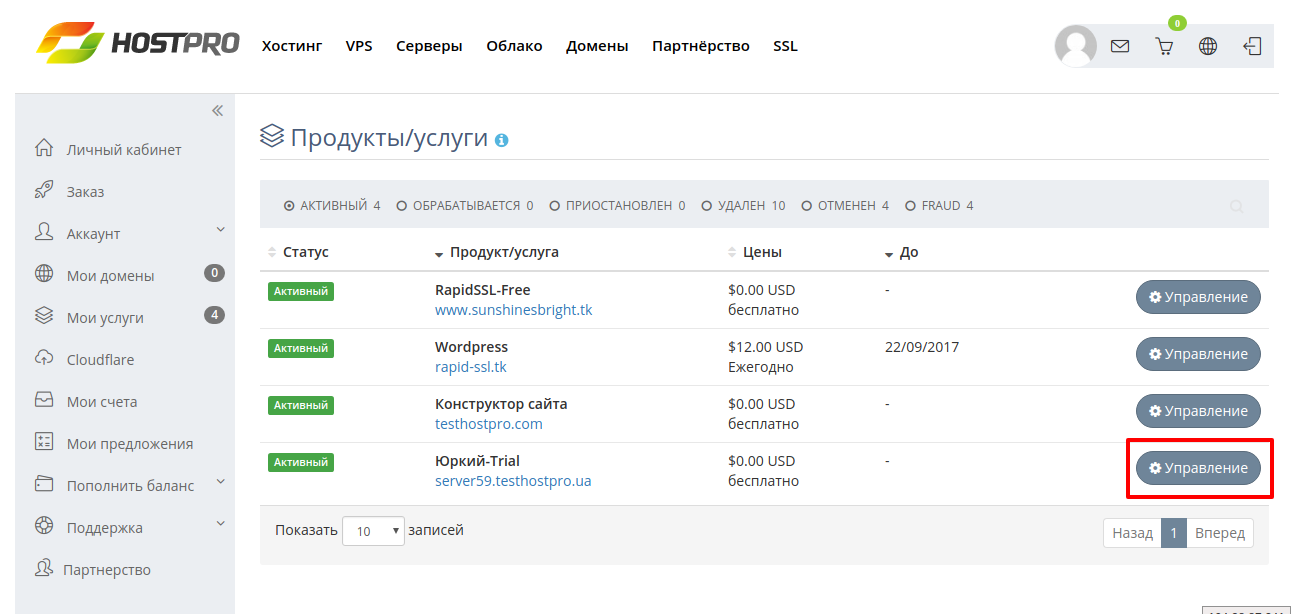Screen dimensions: 1304x614
Task: Select the FRAUD 4 filter
Action: [x=939, y=206]
